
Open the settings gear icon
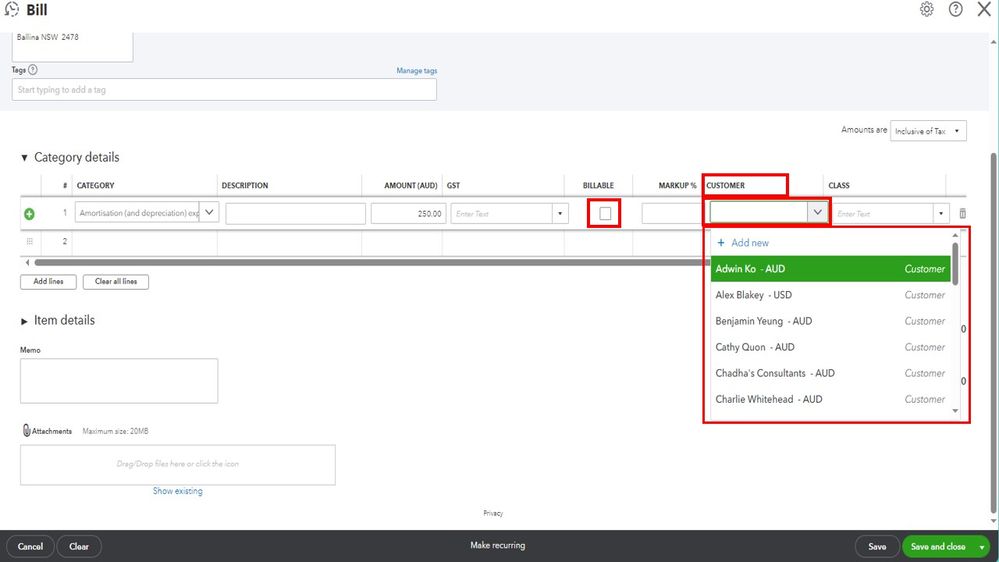(926, 9)
